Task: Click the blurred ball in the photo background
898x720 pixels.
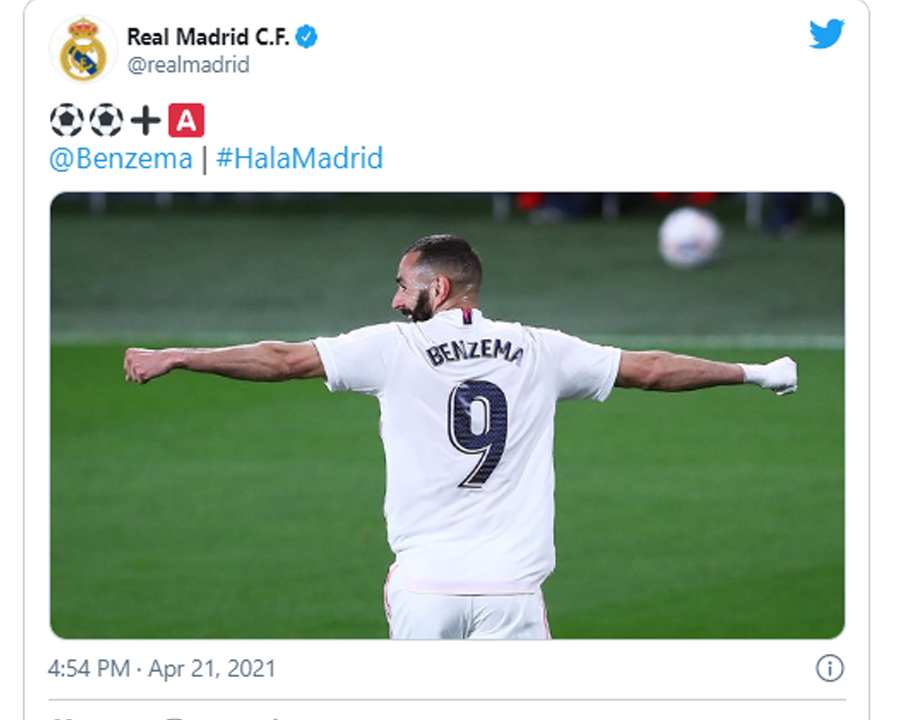Action: point(690,238)
